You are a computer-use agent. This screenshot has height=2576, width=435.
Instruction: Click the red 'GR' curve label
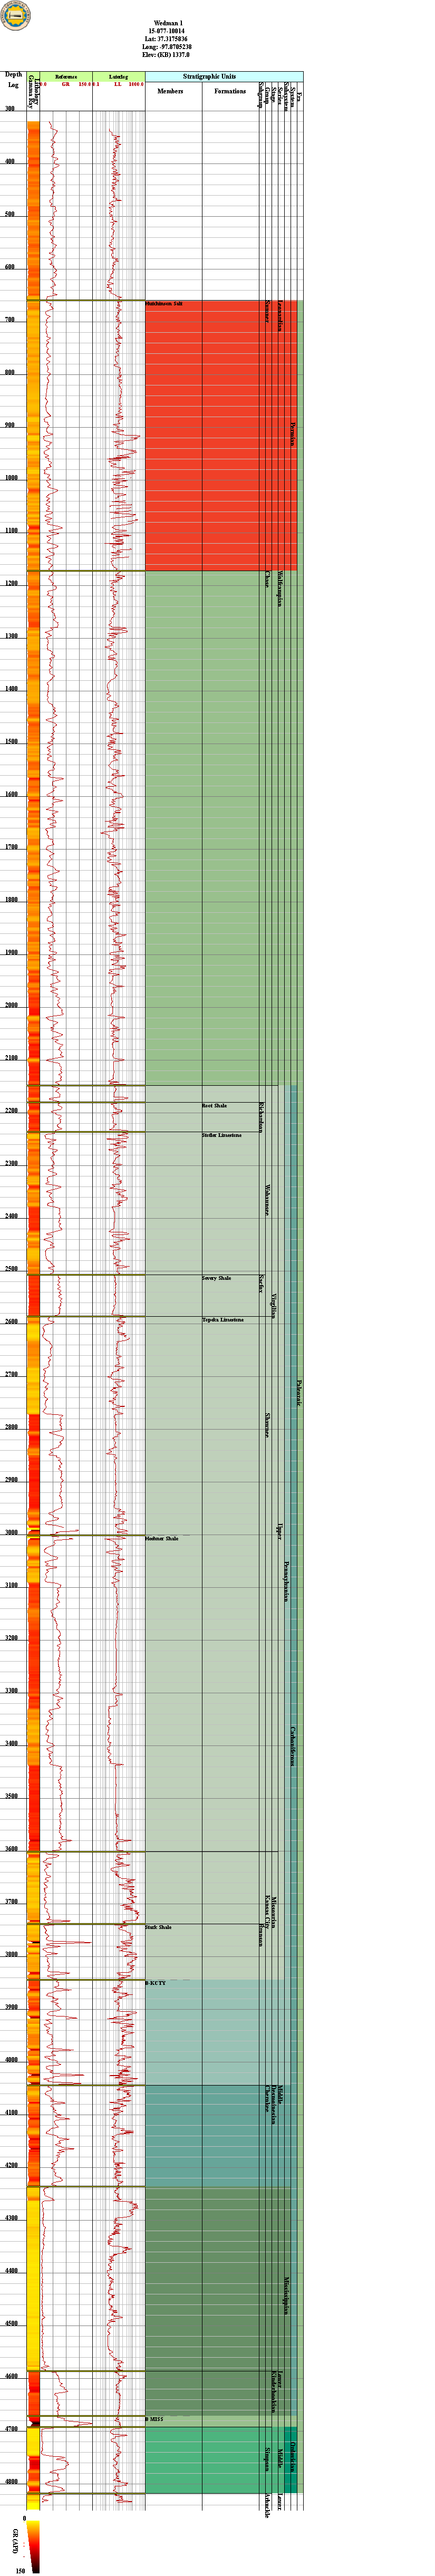pyautogui.click(x=66, y=85)
